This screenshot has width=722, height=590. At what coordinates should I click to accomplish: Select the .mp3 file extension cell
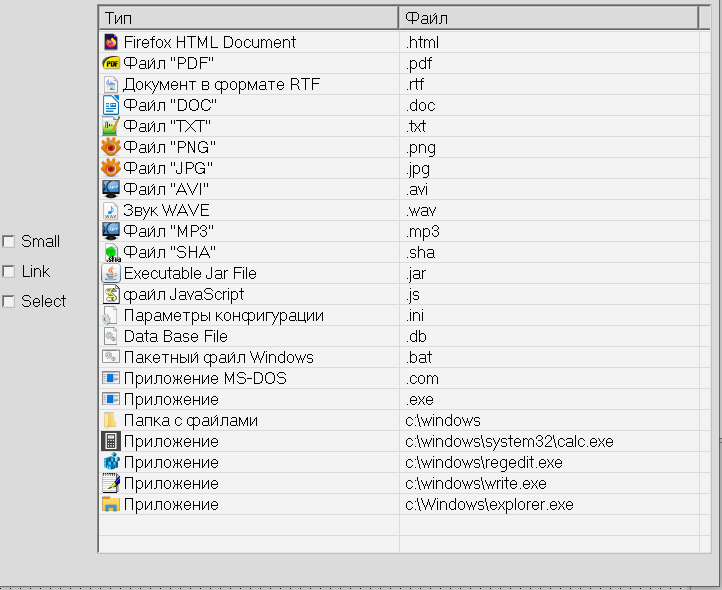[x=423, y=231]
